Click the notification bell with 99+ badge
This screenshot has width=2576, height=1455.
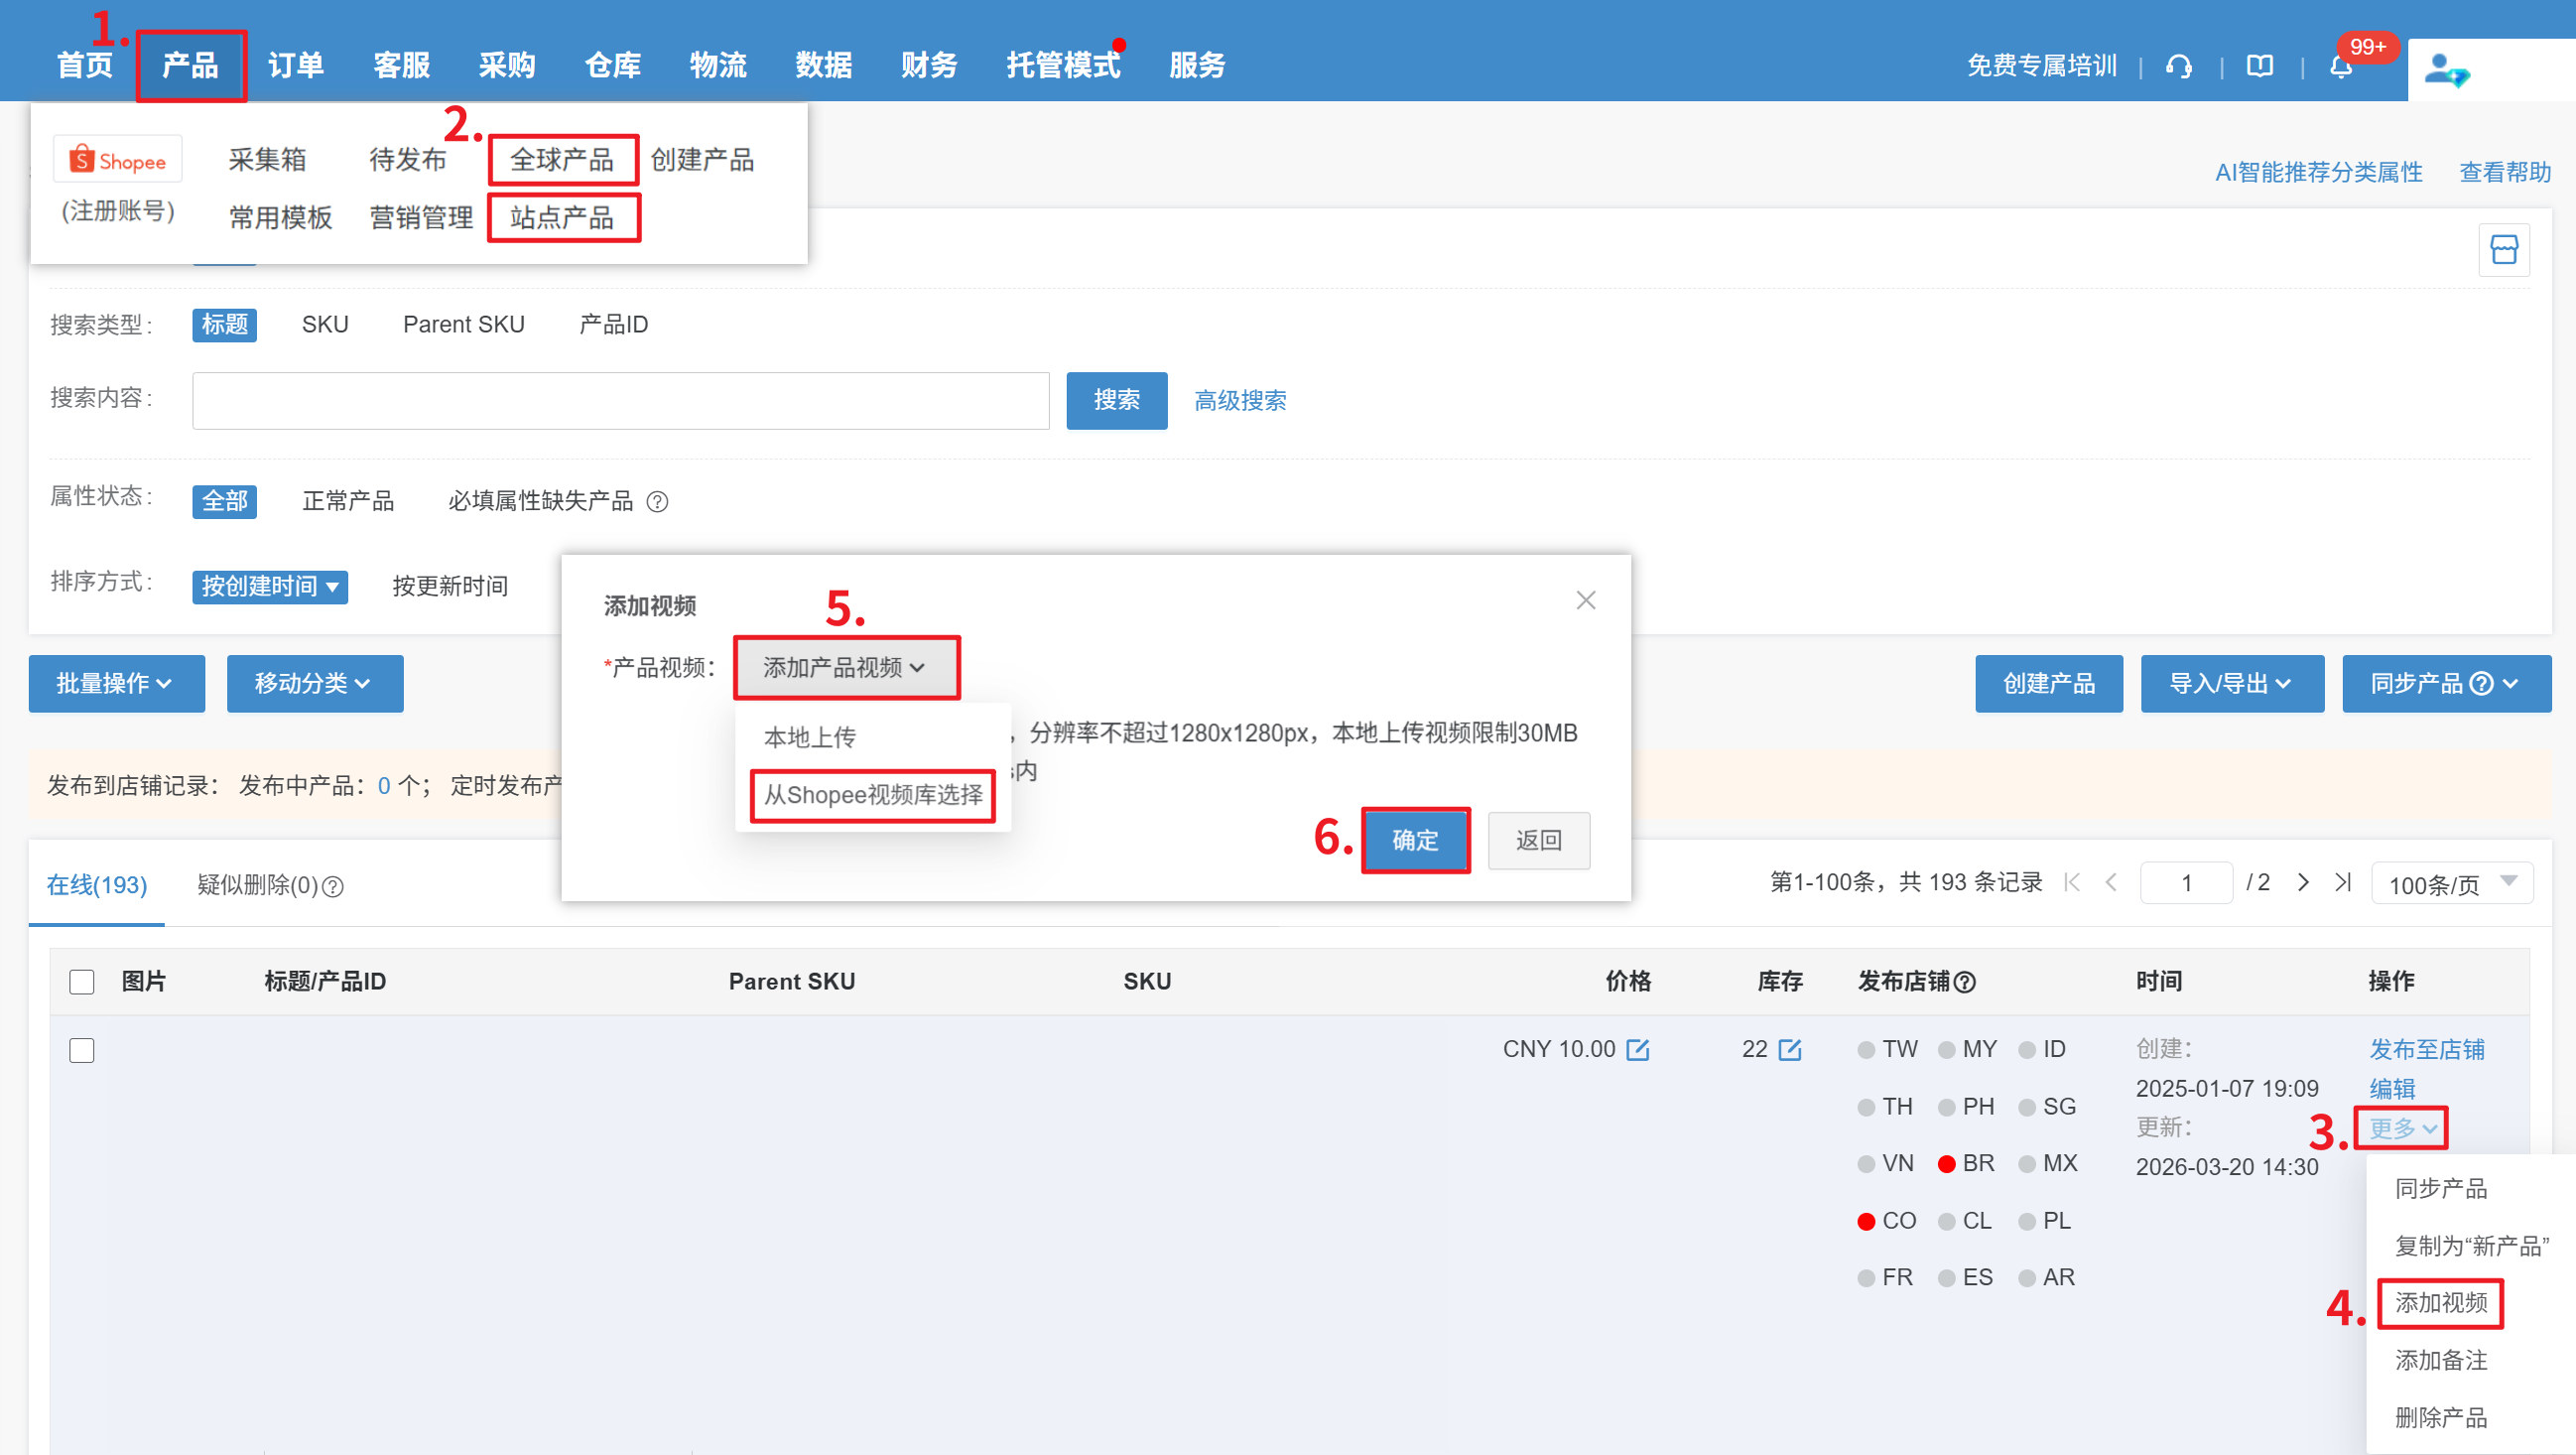2340,66
